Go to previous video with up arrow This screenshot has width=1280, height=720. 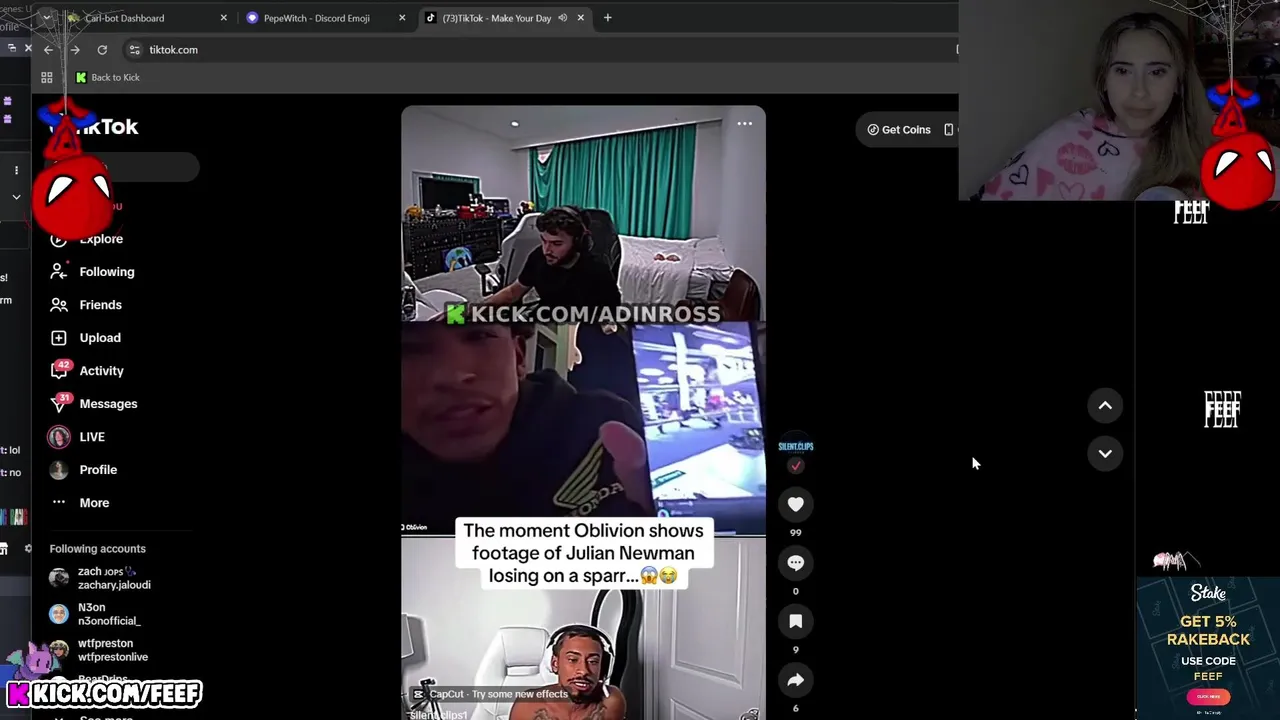pos(1105,405)
